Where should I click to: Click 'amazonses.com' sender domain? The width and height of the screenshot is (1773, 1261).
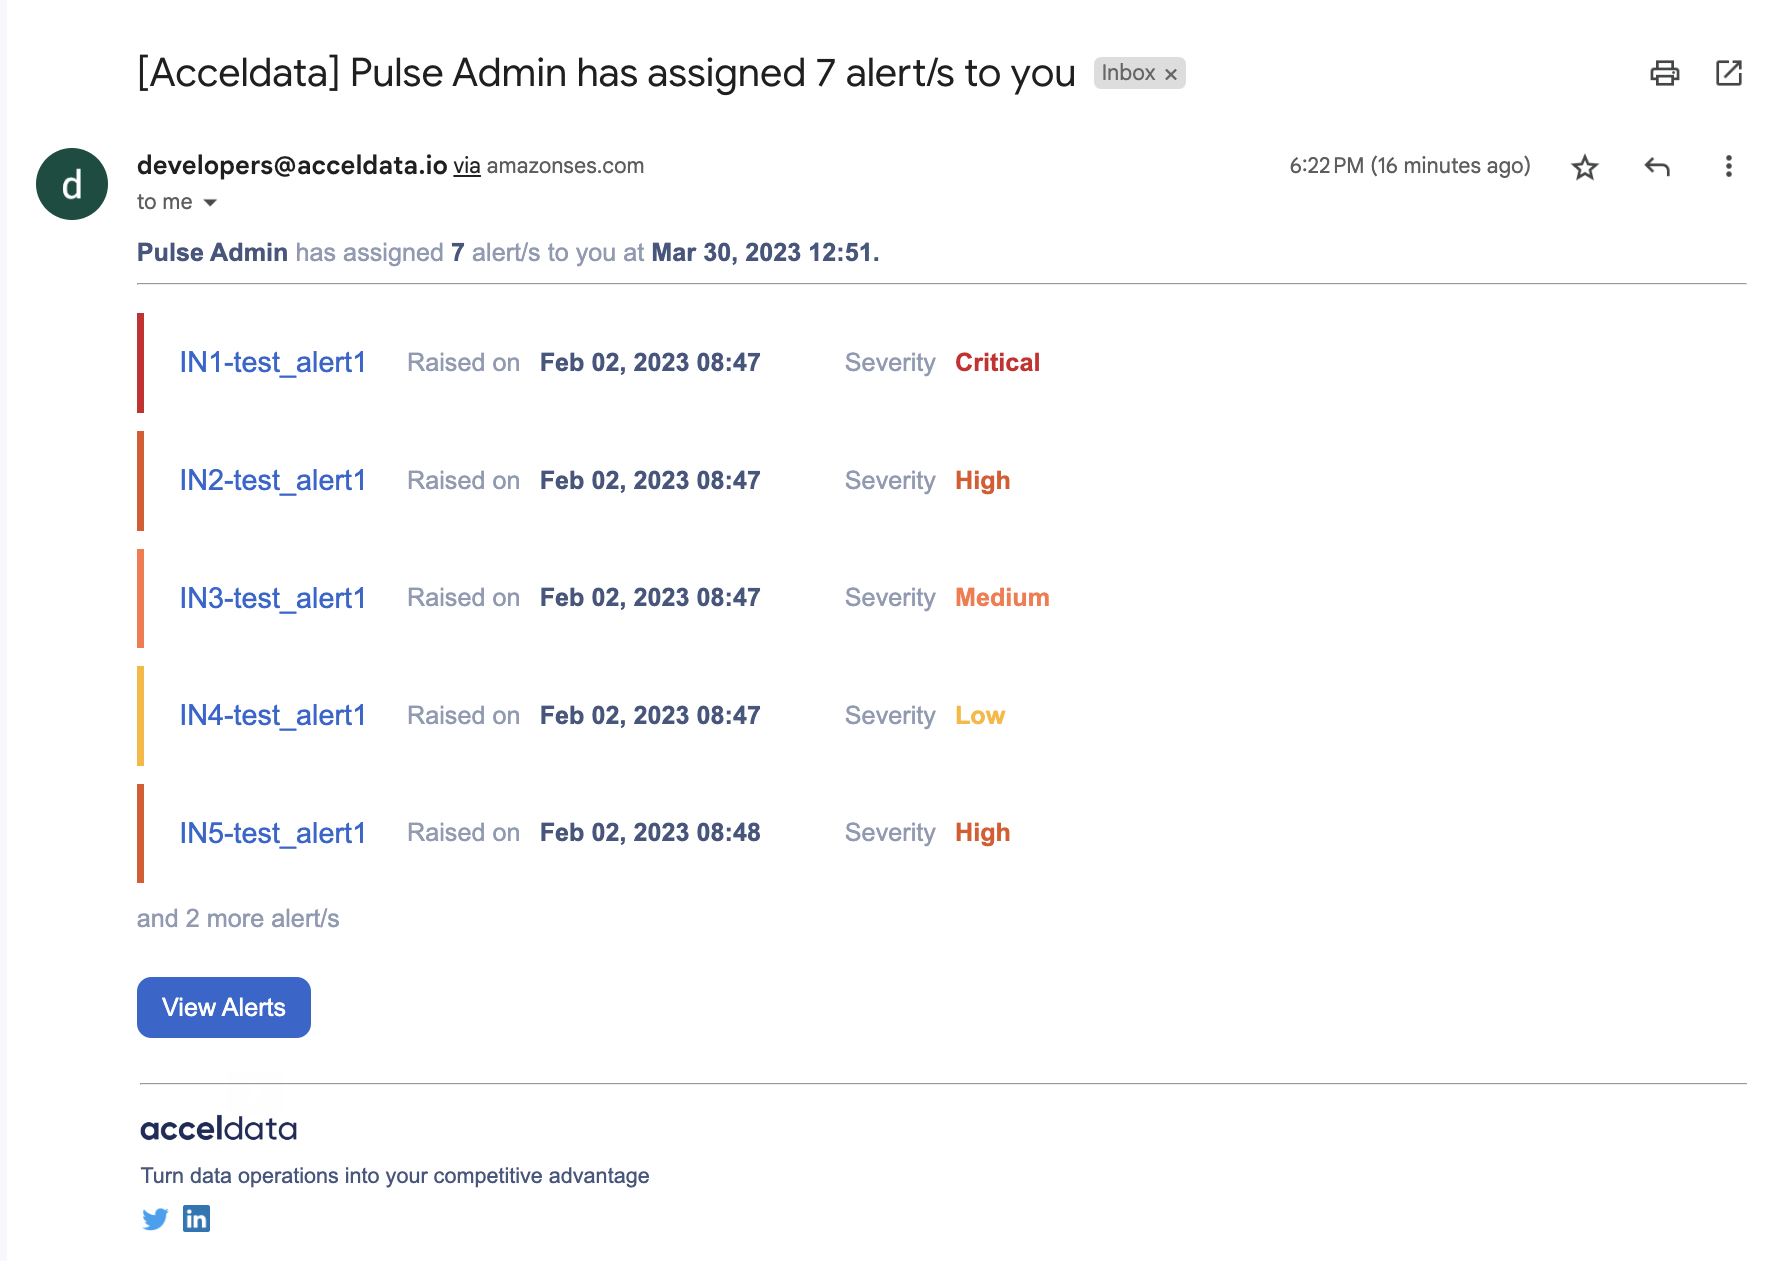565,166
